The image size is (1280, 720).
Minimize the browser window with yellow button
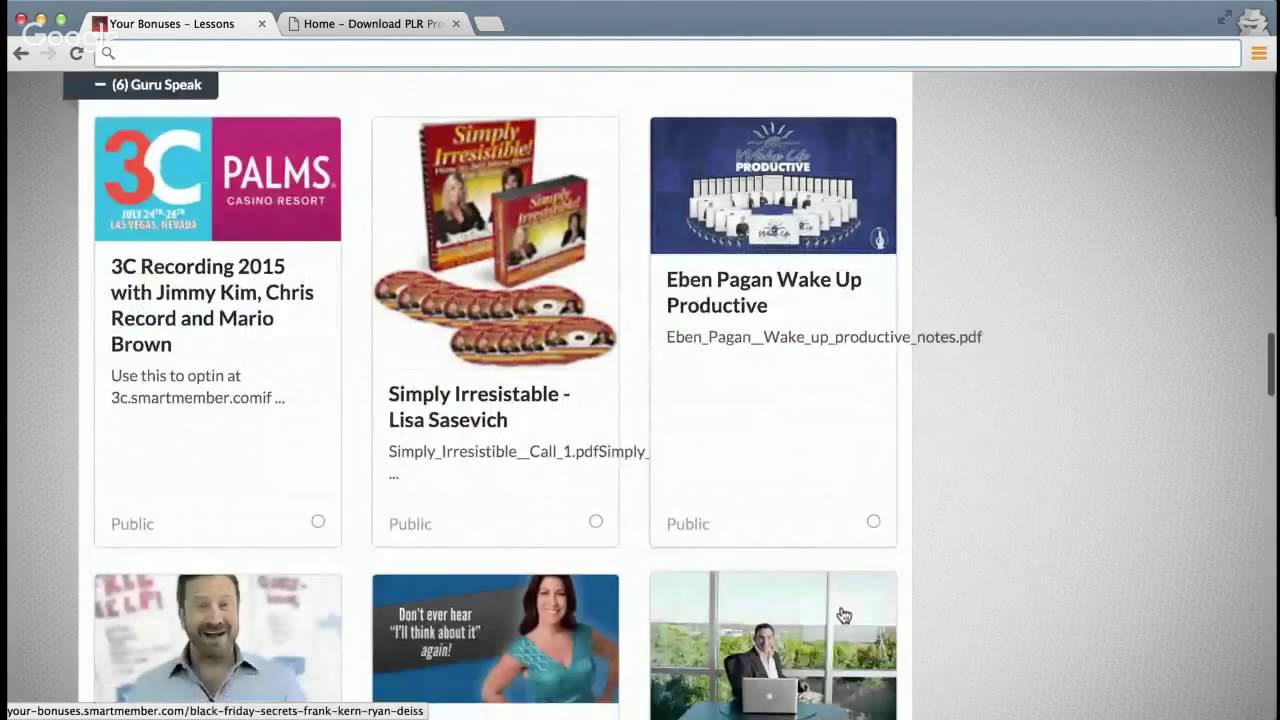click(41, 20)
